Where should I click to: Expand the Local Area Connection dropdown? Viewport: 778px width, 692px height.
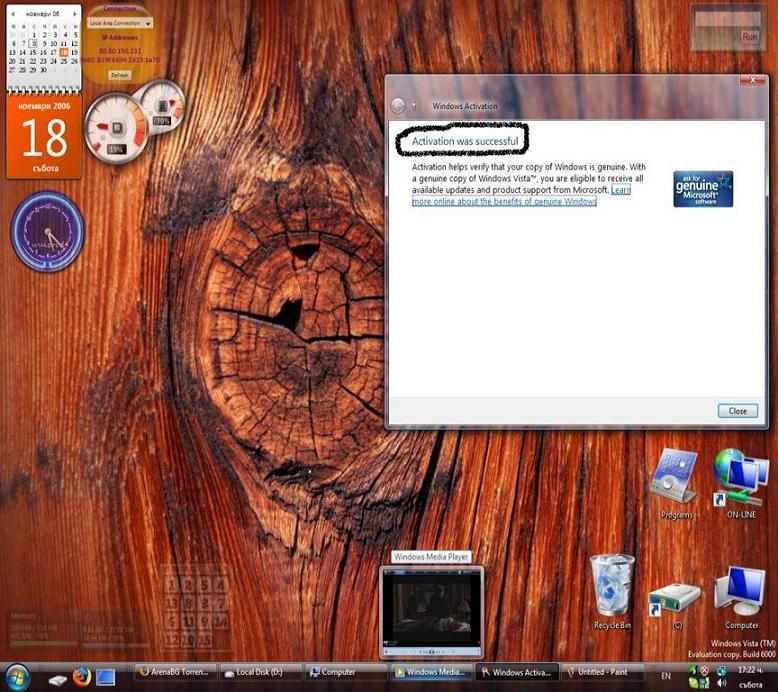point(148,23)
